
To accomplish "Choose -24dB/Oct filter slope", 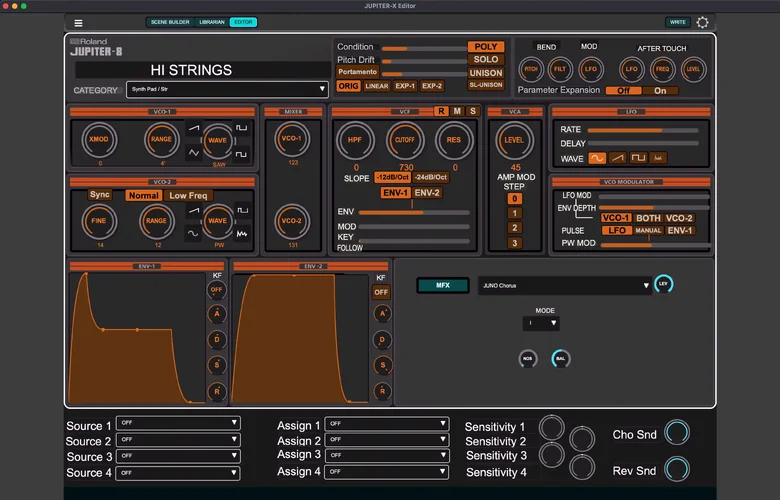I will pos(431,177).
